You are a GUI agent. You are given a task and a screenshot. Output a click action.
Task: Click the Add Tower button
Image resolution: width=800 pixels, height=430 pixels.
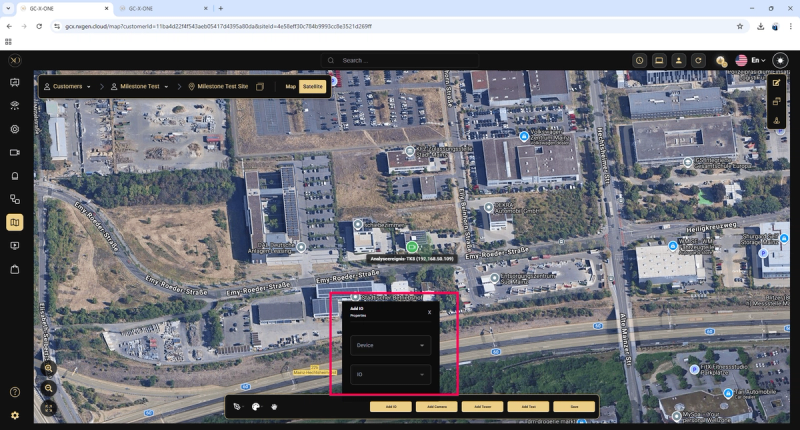pos(483,407)
